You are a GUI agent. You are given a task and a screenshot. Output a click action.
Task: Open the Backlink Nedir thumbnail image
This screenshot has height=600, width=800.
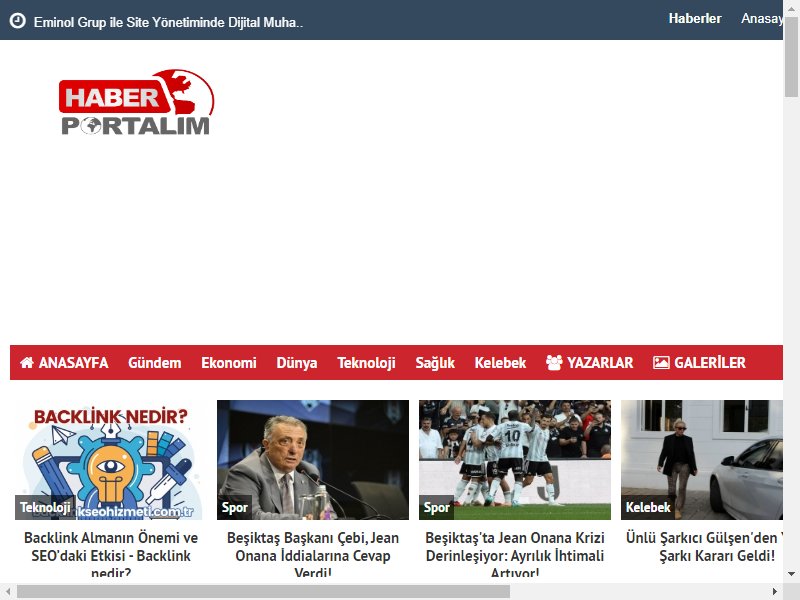point(111,460)
